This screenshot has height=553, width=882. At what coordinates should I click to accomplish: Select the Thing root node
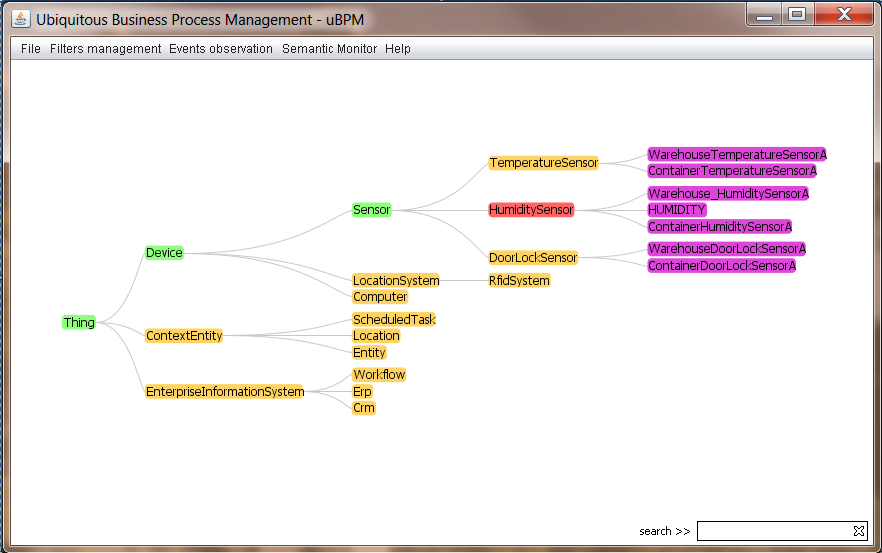[x=79, y=322]
